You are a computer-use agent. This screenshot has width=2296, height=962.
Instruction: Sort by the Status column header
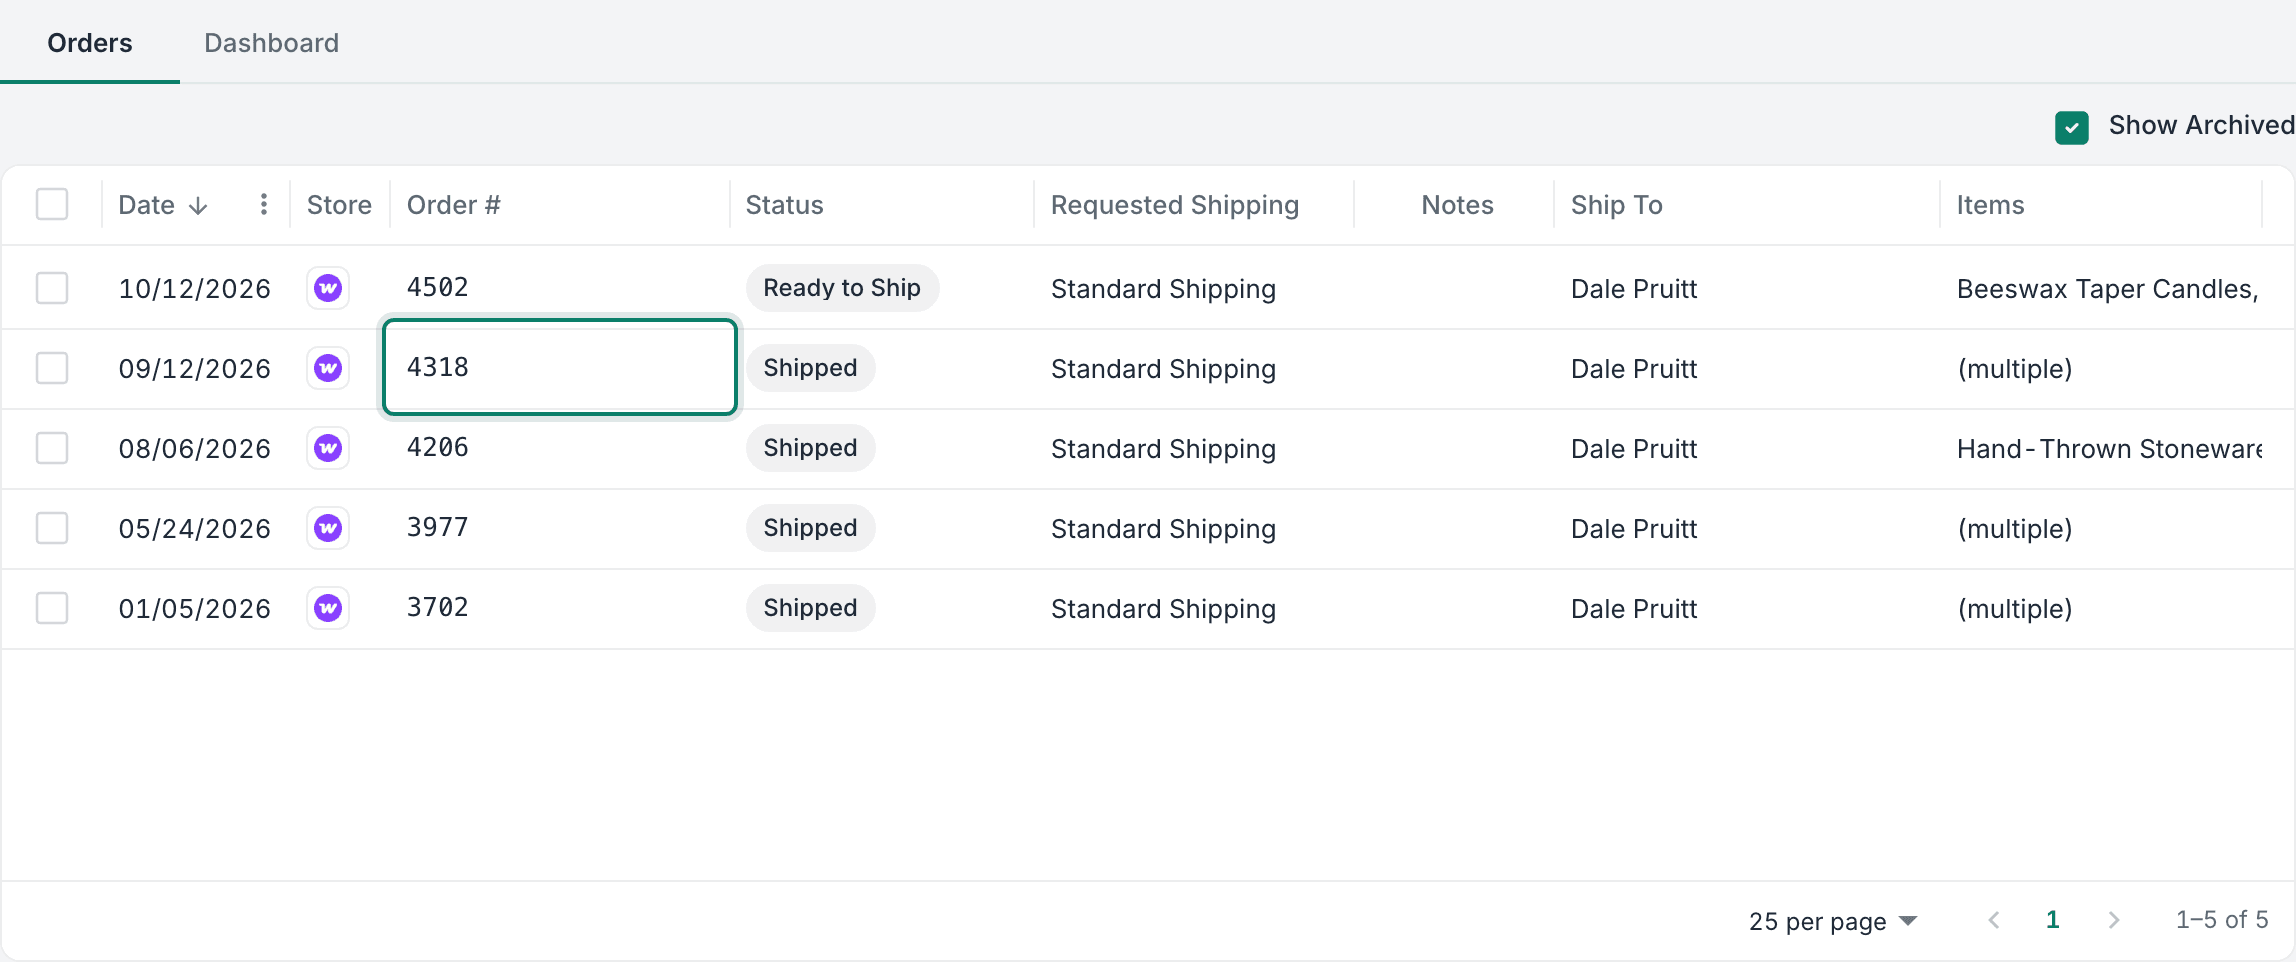click(785, 205)
